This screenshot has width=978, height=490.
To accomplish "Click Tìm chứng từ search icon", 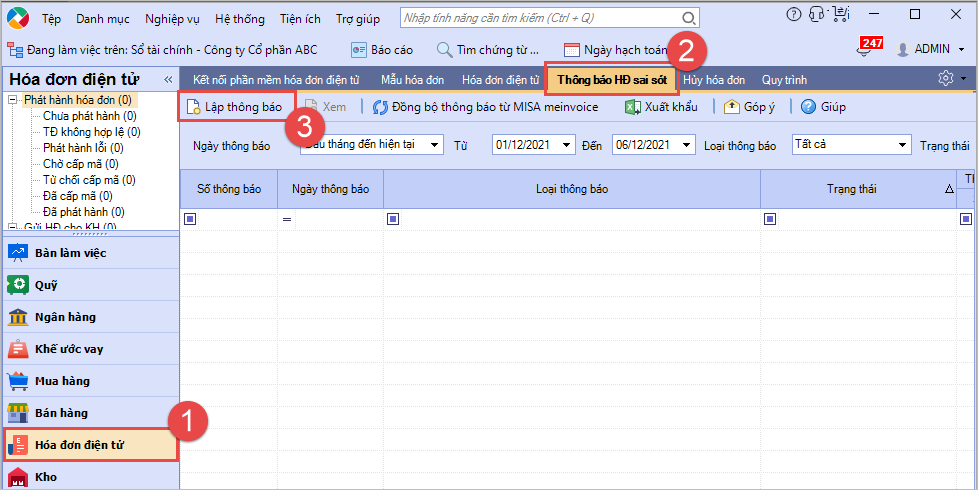I will [x=446, y=49].
